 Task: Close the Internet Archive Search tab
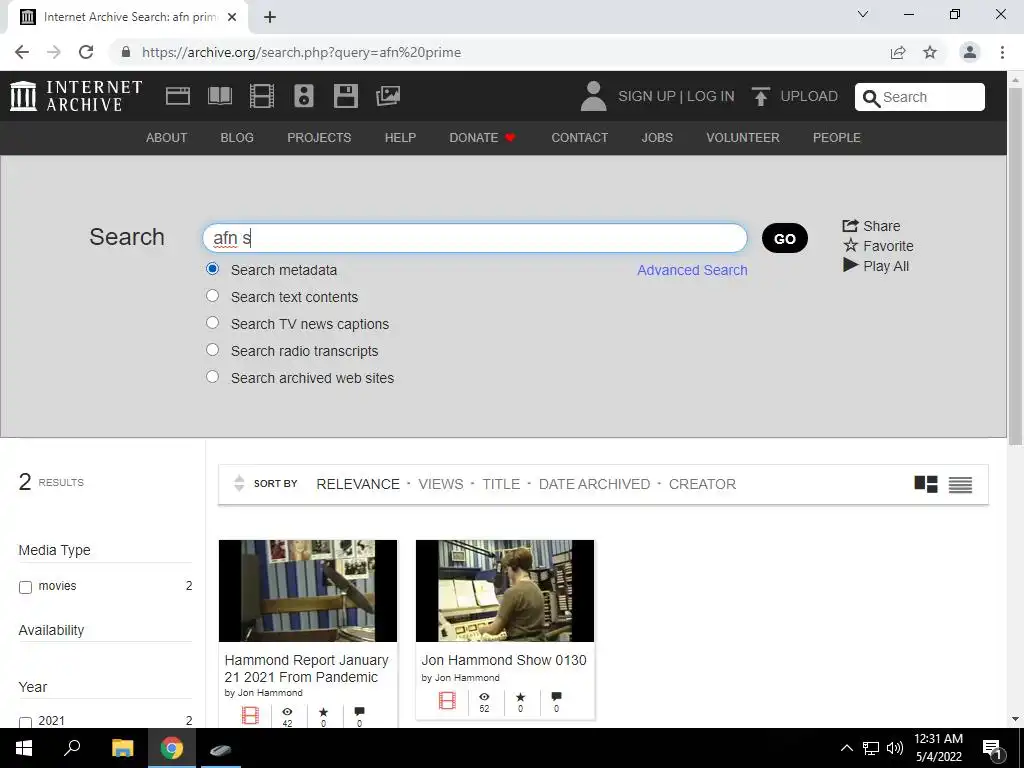pyautogui.click(x=232, y=17)
